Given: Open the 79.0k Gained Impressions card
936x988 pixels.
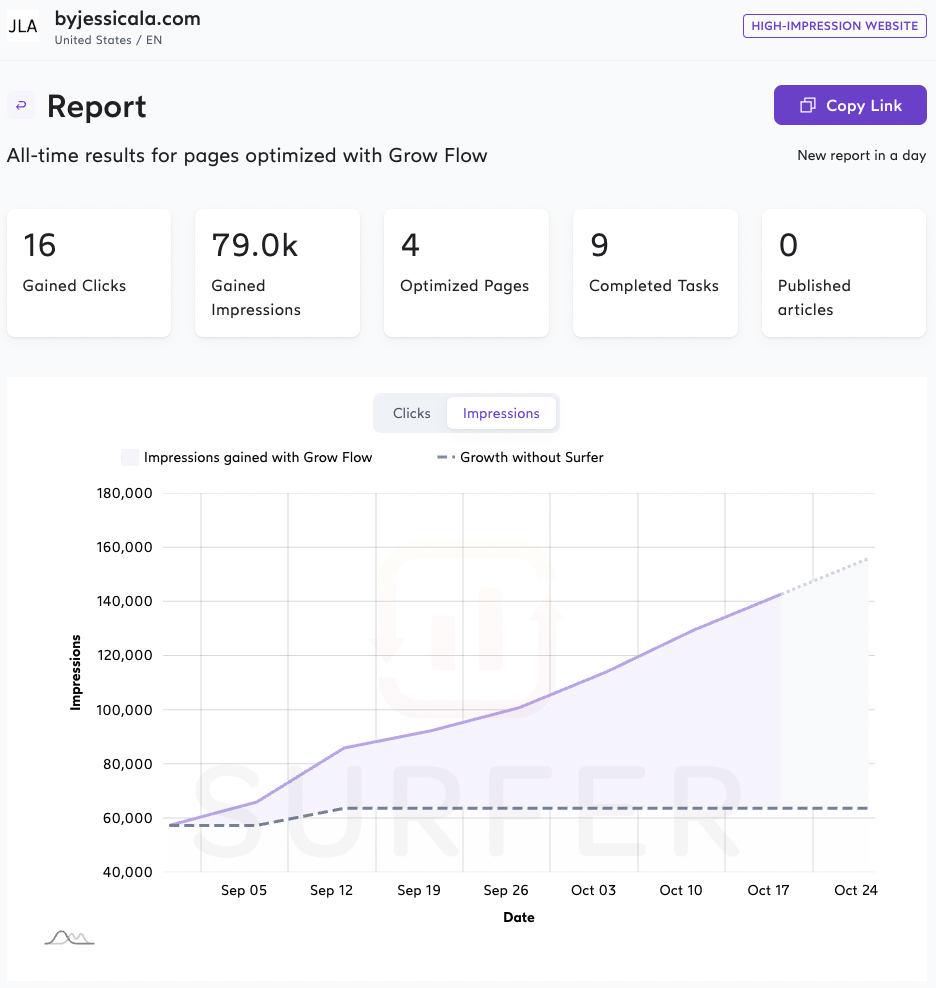Looking at the screenshot, I should 277,273.
